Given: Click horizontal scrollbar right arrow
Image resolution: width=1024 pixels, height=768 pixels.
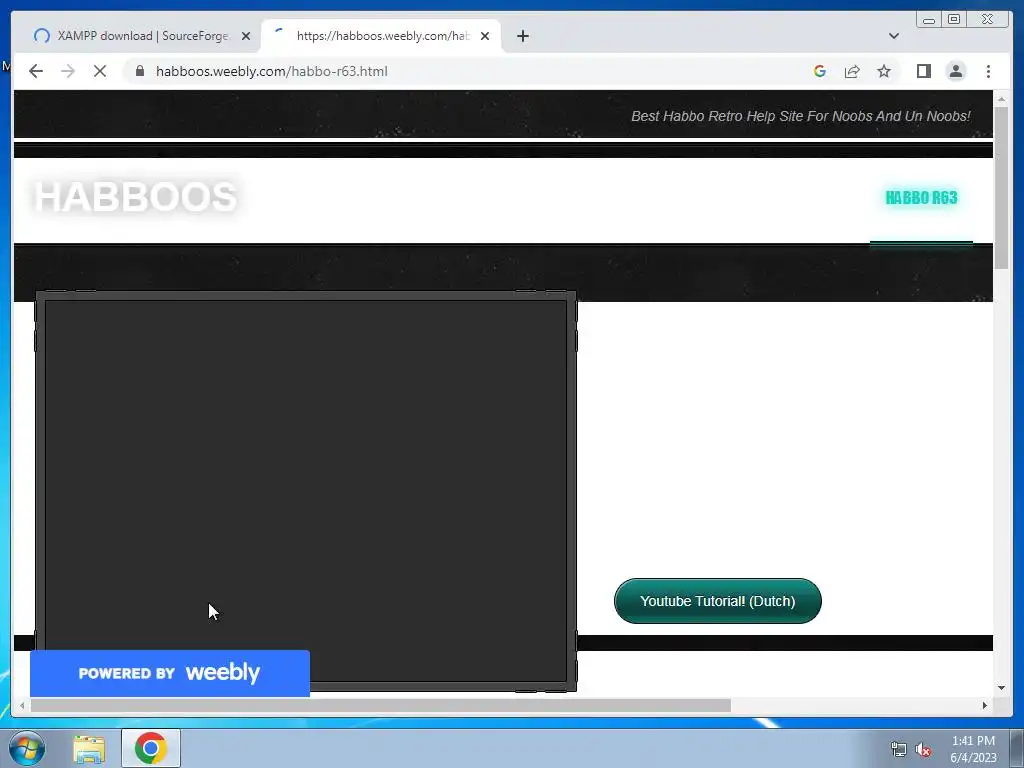Looking at the screenshot, I should coord(985,705).
